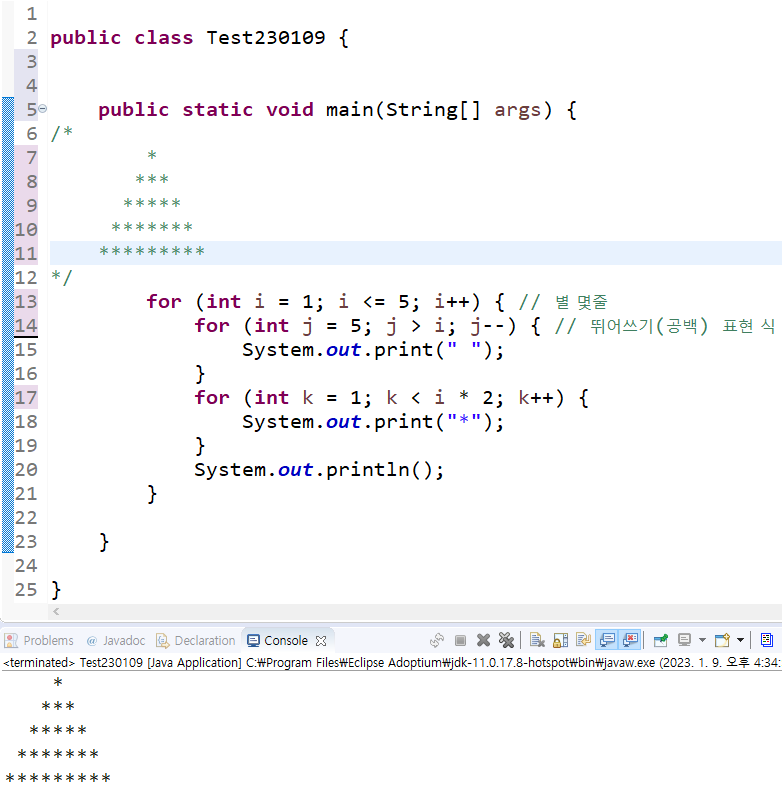Click 'k < i * 2' loop condition
The height and width of the screenshot is (794, 782).
click(440, 398)
